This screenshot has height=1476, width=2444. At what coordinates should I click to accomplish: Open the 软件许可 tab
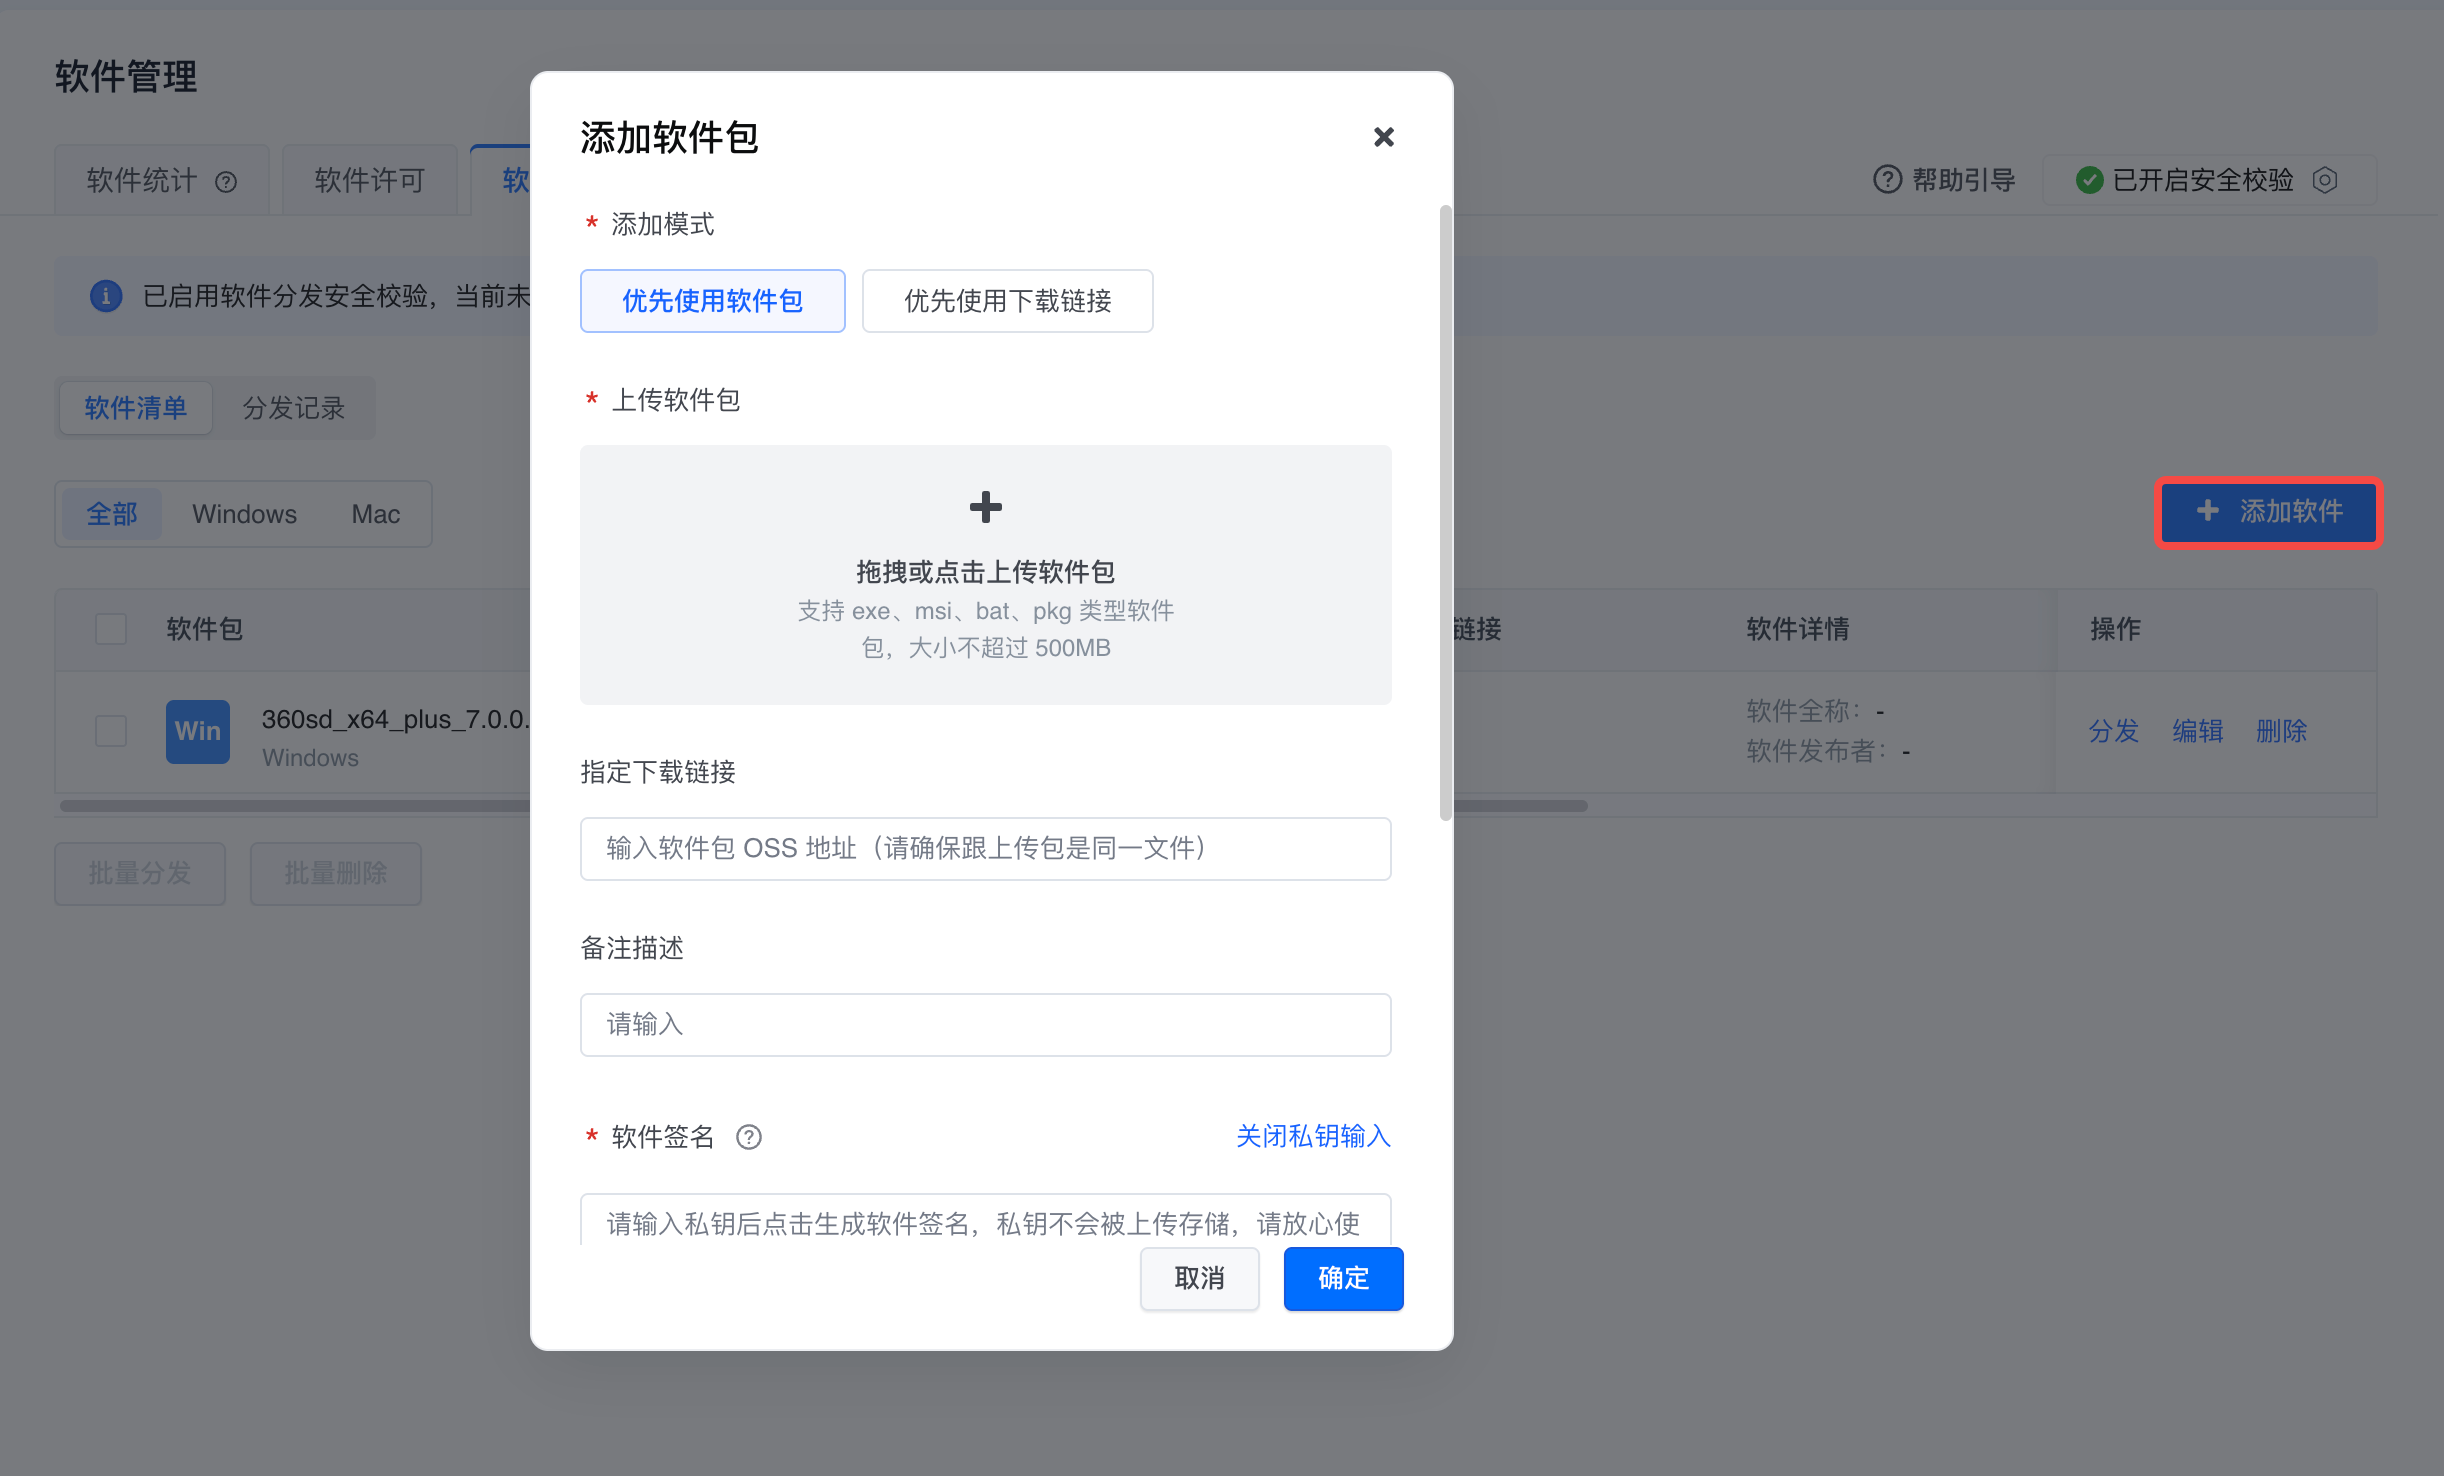(x=369, y=181)
